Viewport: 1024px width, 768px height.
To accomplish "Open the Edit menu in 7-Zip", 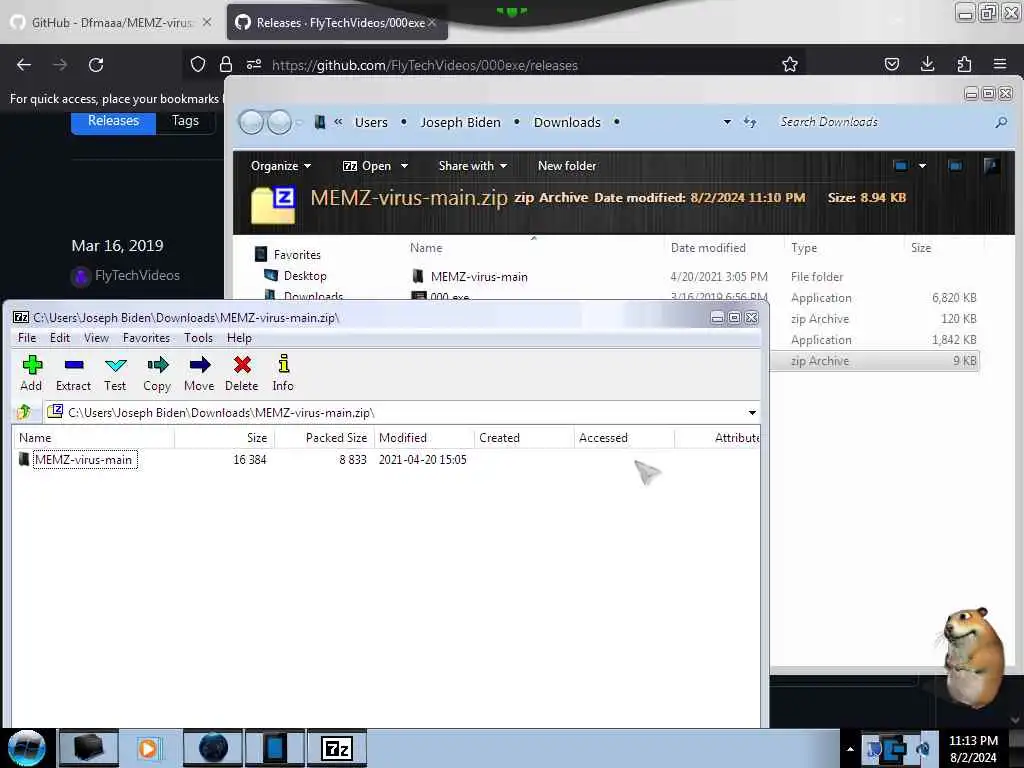I will pyautogui.click(x=59, y=338).
